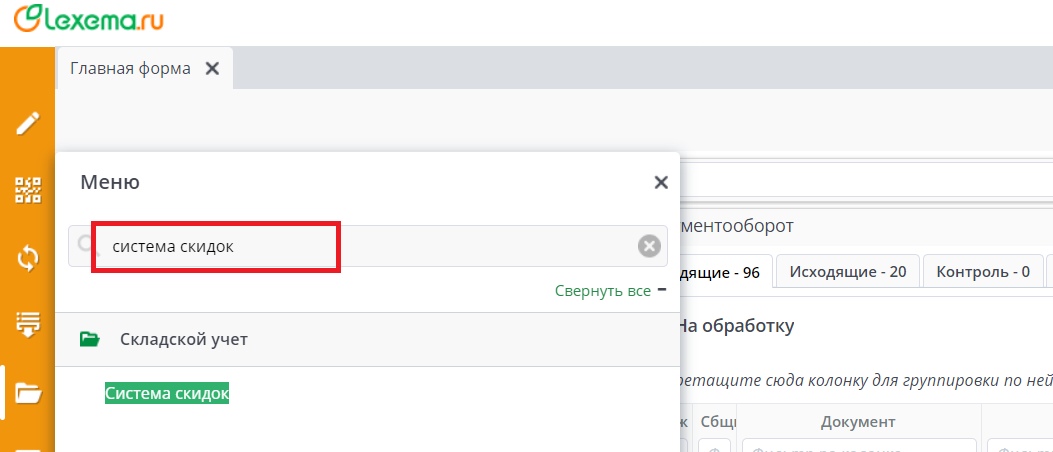1053x452 pixels.
Task: Click the sync arrows sidebar icon
Action: [x=27, y=258]
